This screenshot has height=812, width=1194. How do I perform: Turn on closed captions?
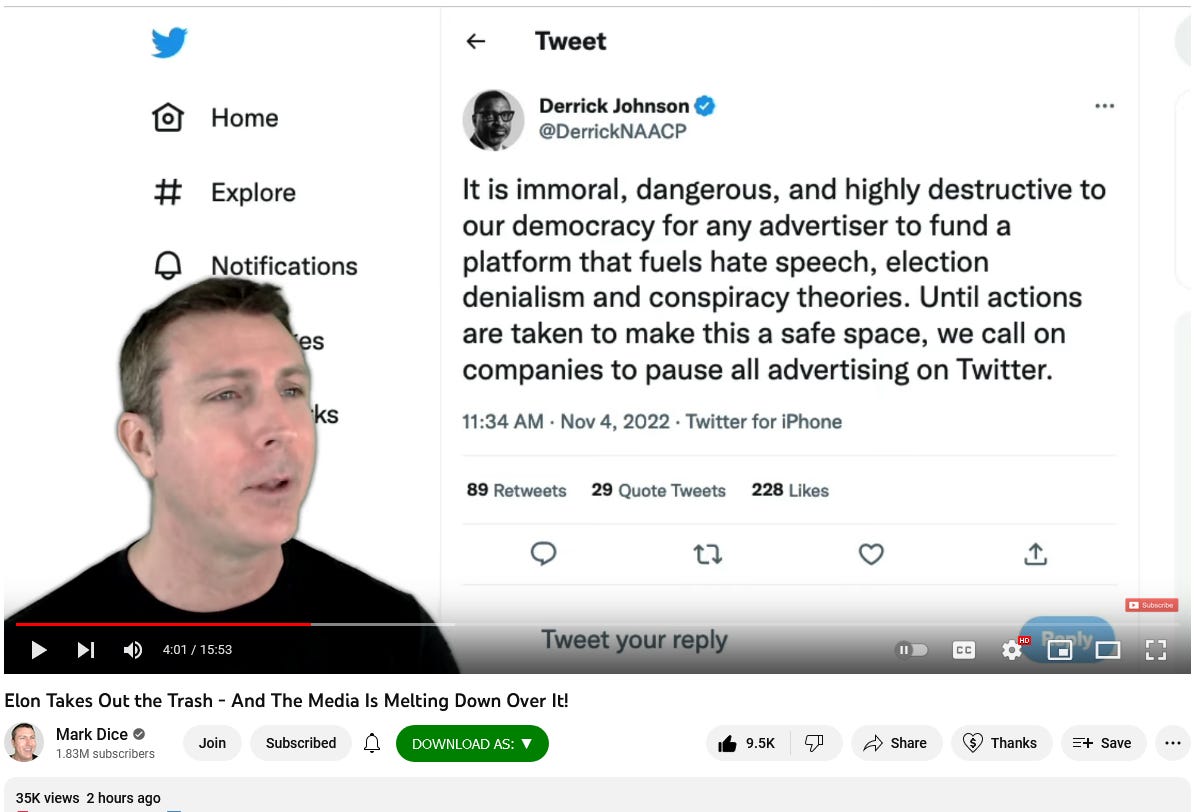tap(963, 650)
